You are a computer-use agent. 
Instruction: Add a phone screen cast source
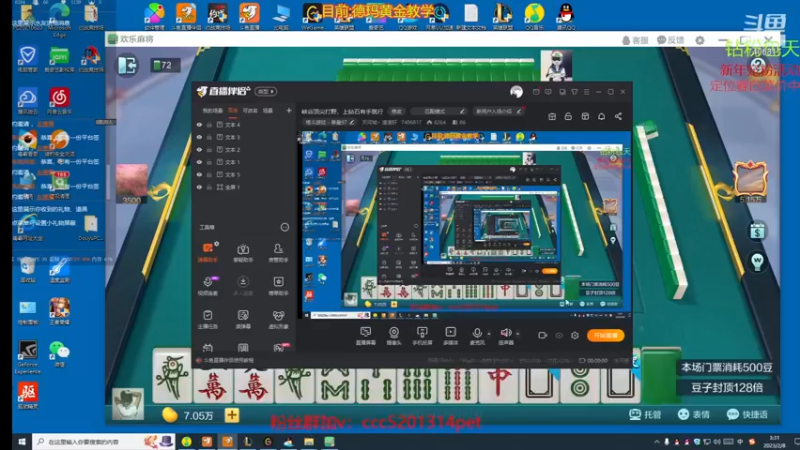point(422,336)
